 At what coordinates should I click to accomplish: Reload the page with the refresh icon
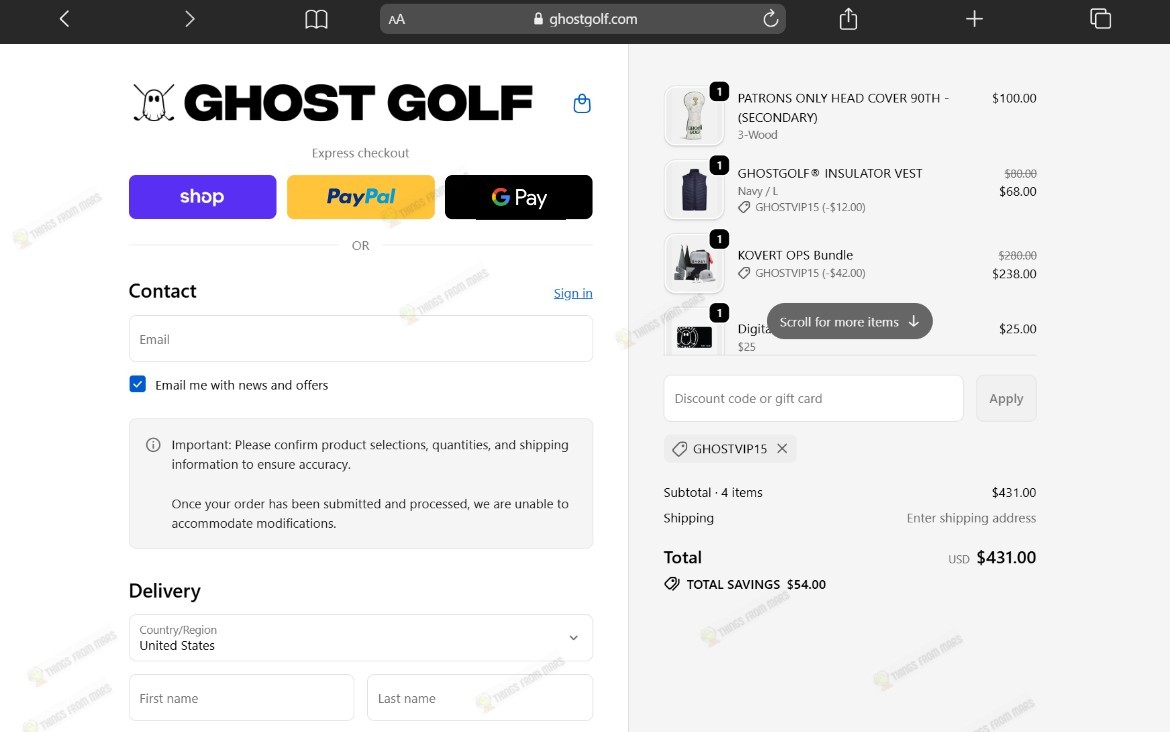coord(771,19)
